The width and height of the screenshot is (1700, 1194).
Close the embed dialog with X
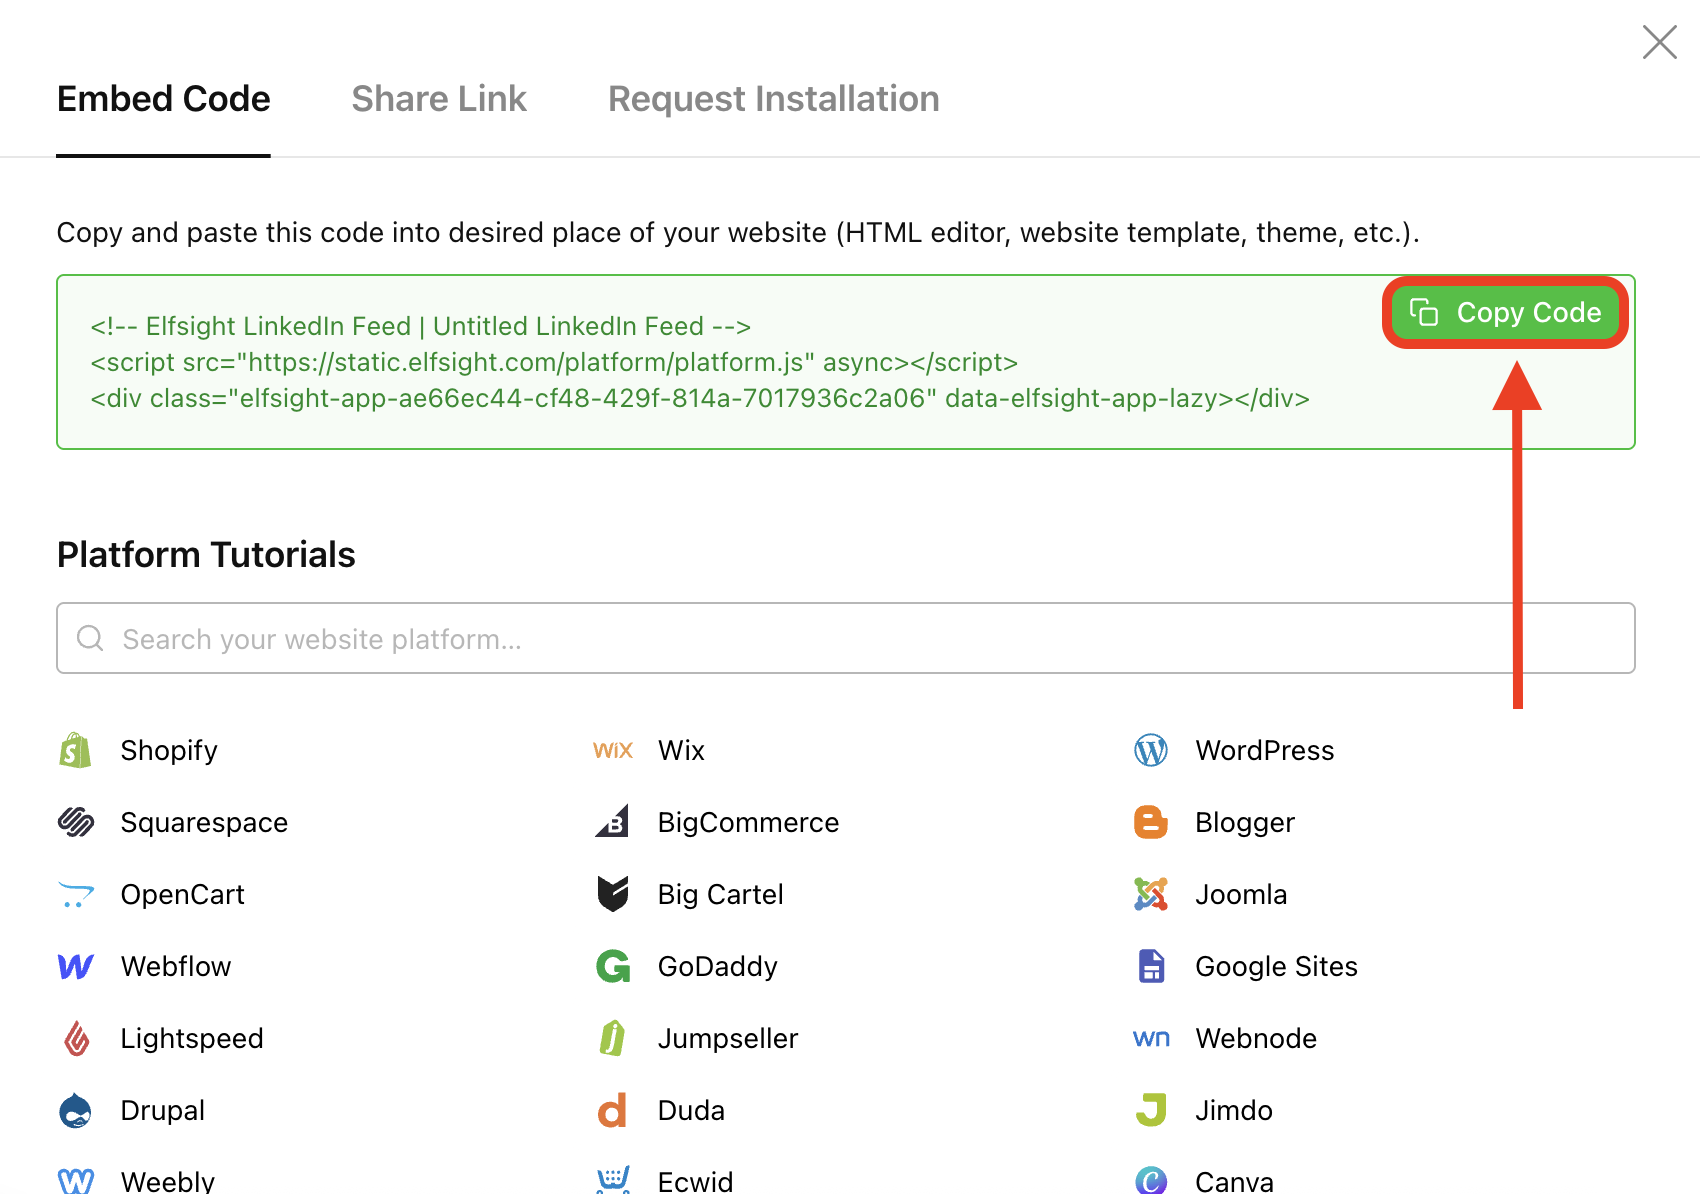pyautogui.click(x=1660, y=42)
